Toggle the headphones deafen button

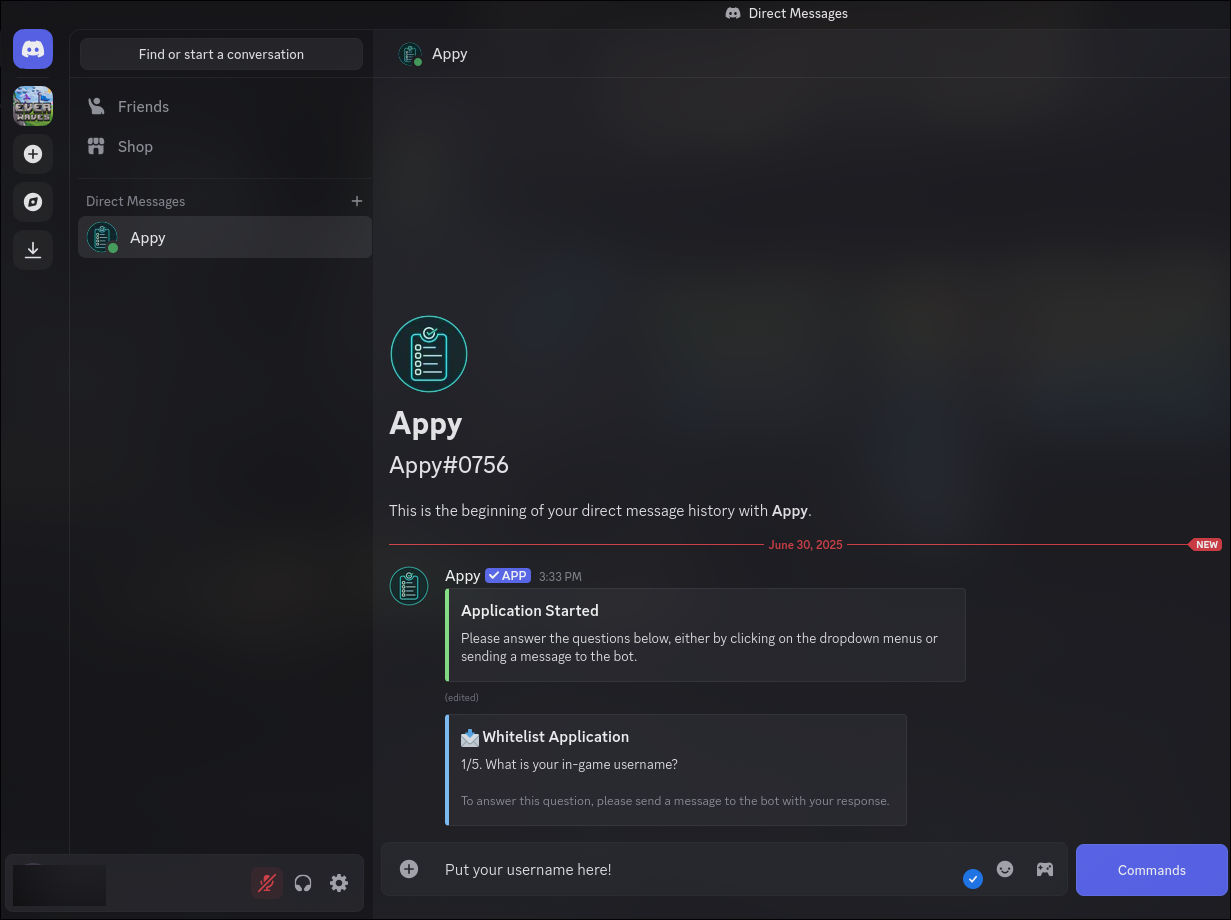pyautogui.click(x=303, y=883)
